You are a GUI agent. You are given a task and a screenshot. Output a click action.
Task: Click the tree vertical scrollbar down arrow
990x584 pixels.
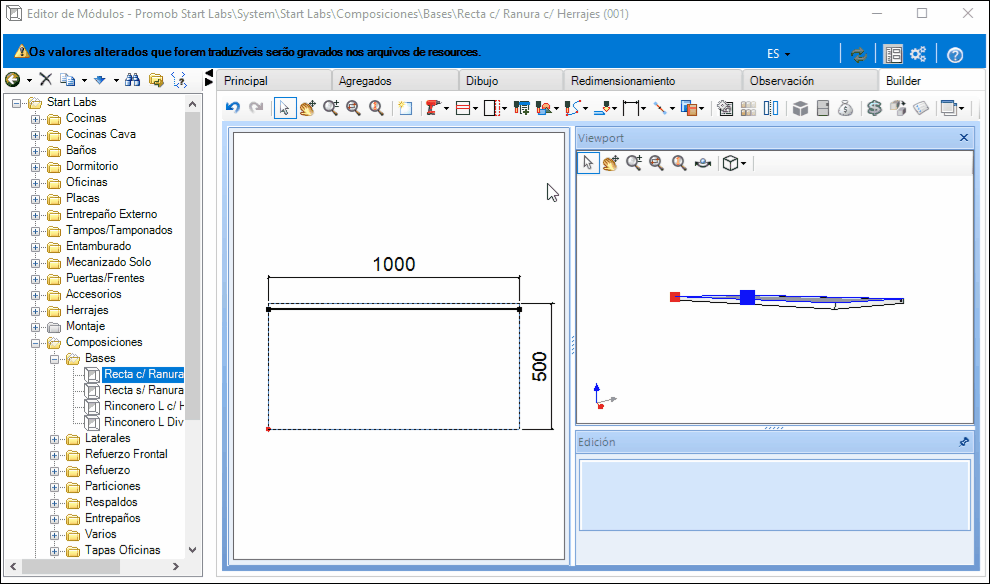[x=193, y=550]
